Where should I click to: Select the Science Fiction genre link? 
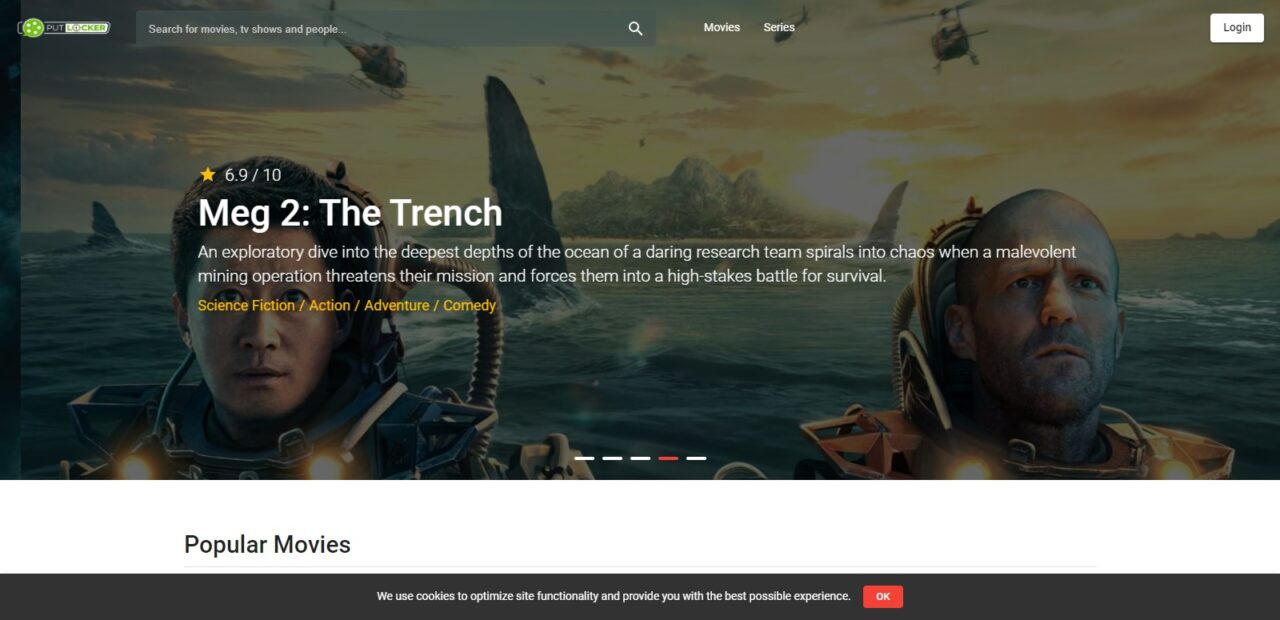point(246,306)
